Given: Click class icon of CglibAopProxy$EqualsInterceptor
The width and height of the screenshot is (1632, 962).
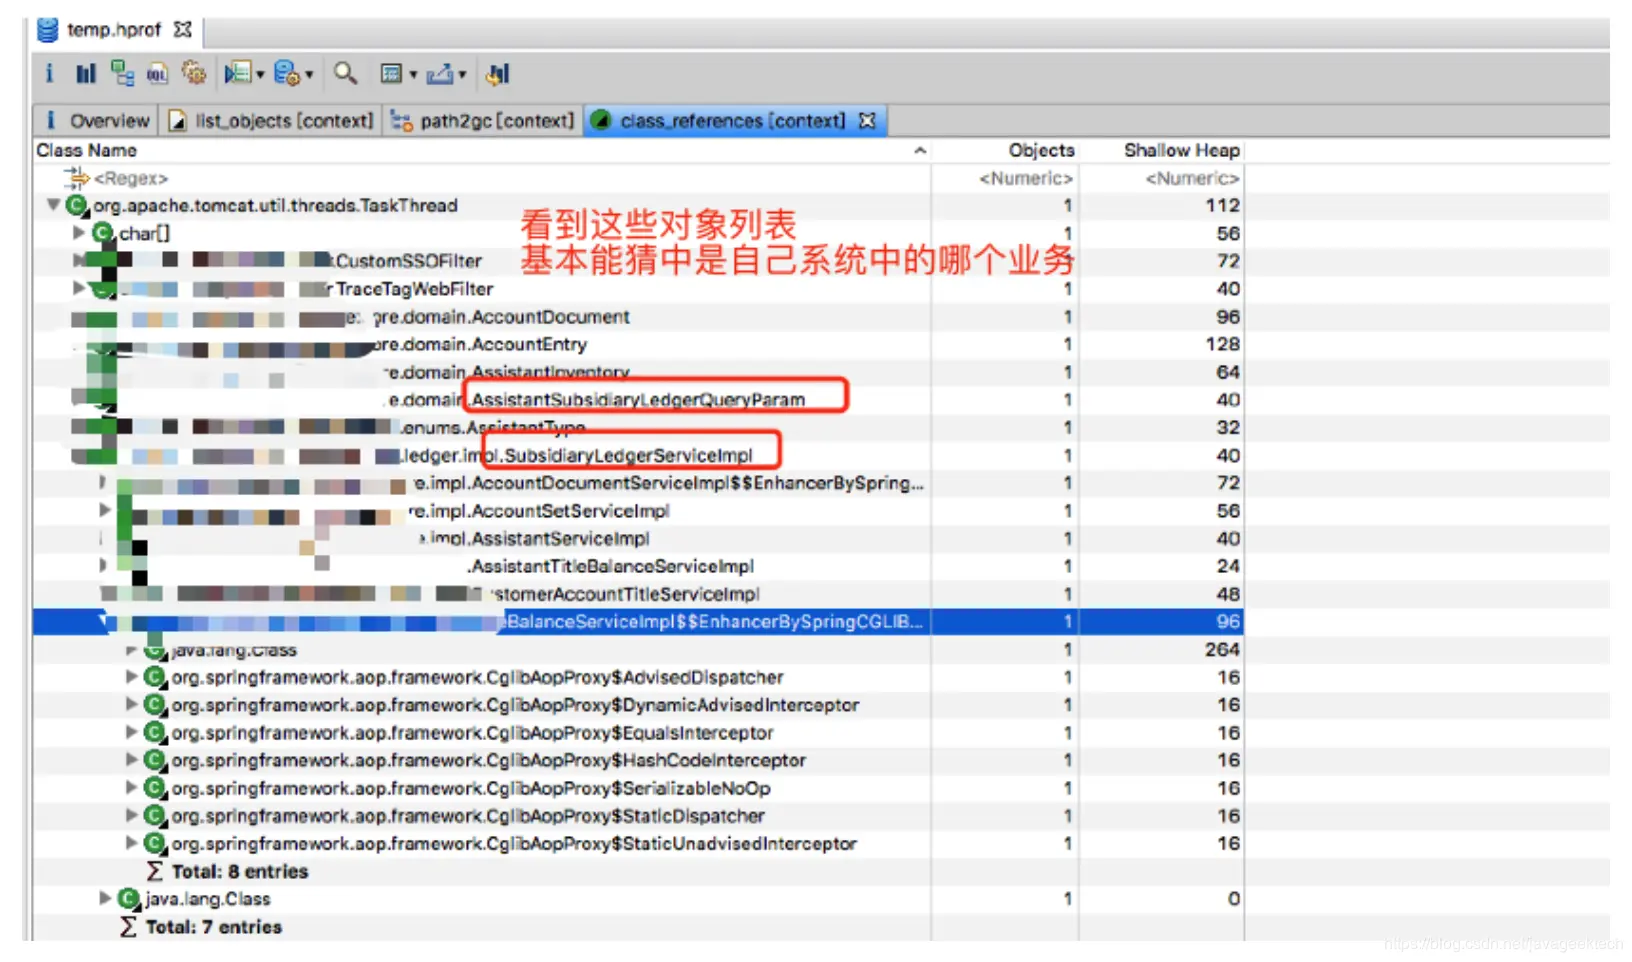Looking at the screenshot, I should [154, 733].
